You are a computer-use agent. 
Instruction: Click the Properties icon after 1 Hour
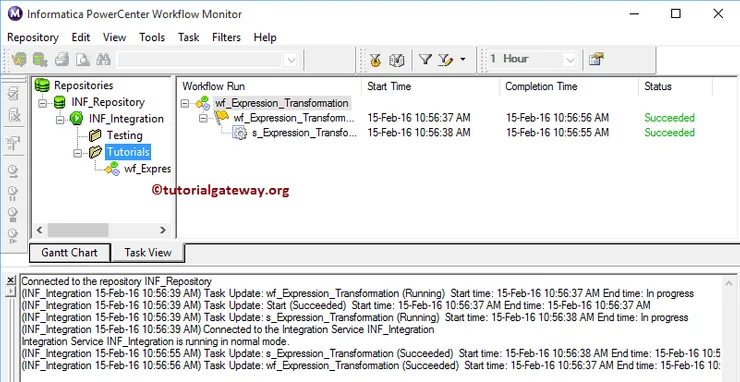pyautogui.click(x=596, y=59)
